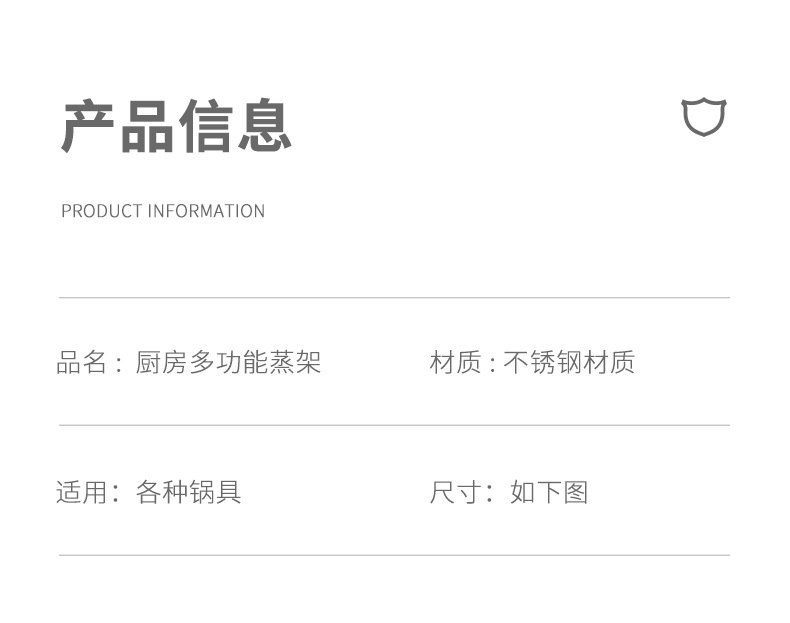Click the 信息 characters in the heading
790x623 pixels.
pos(235,126)
